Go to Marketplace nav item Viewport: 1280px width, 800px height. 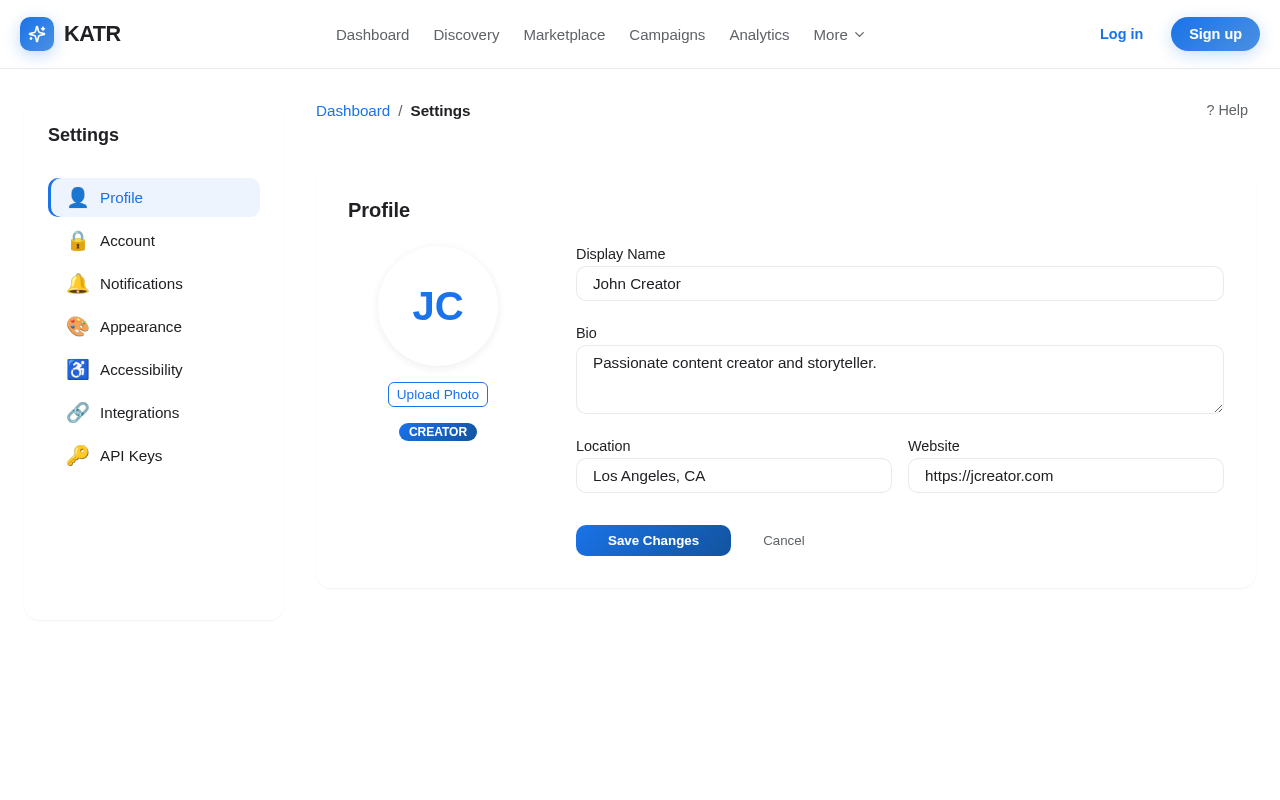(564, 34)
